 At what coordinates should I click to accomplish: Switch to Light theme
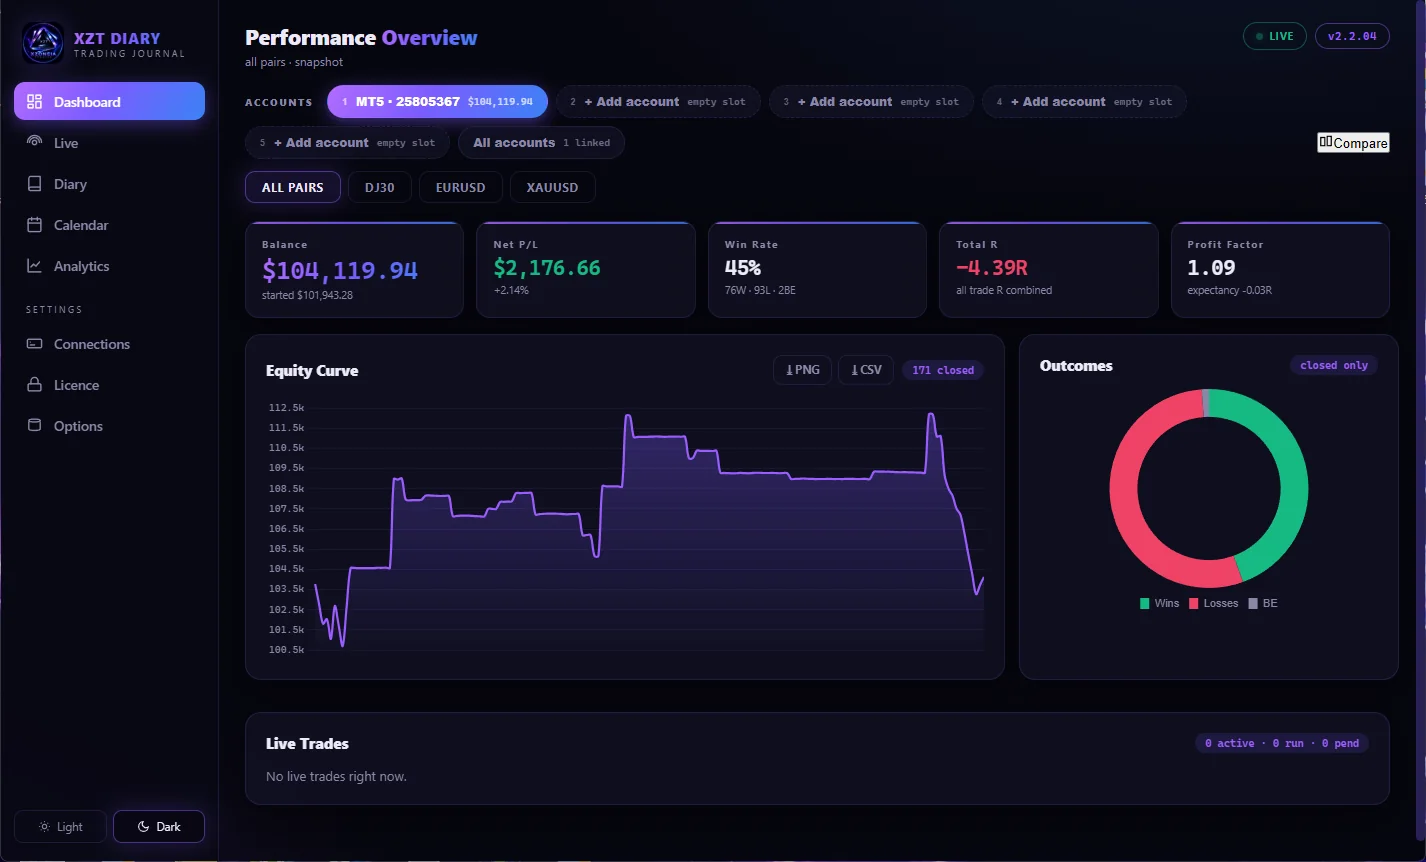[x=61, y=827]
